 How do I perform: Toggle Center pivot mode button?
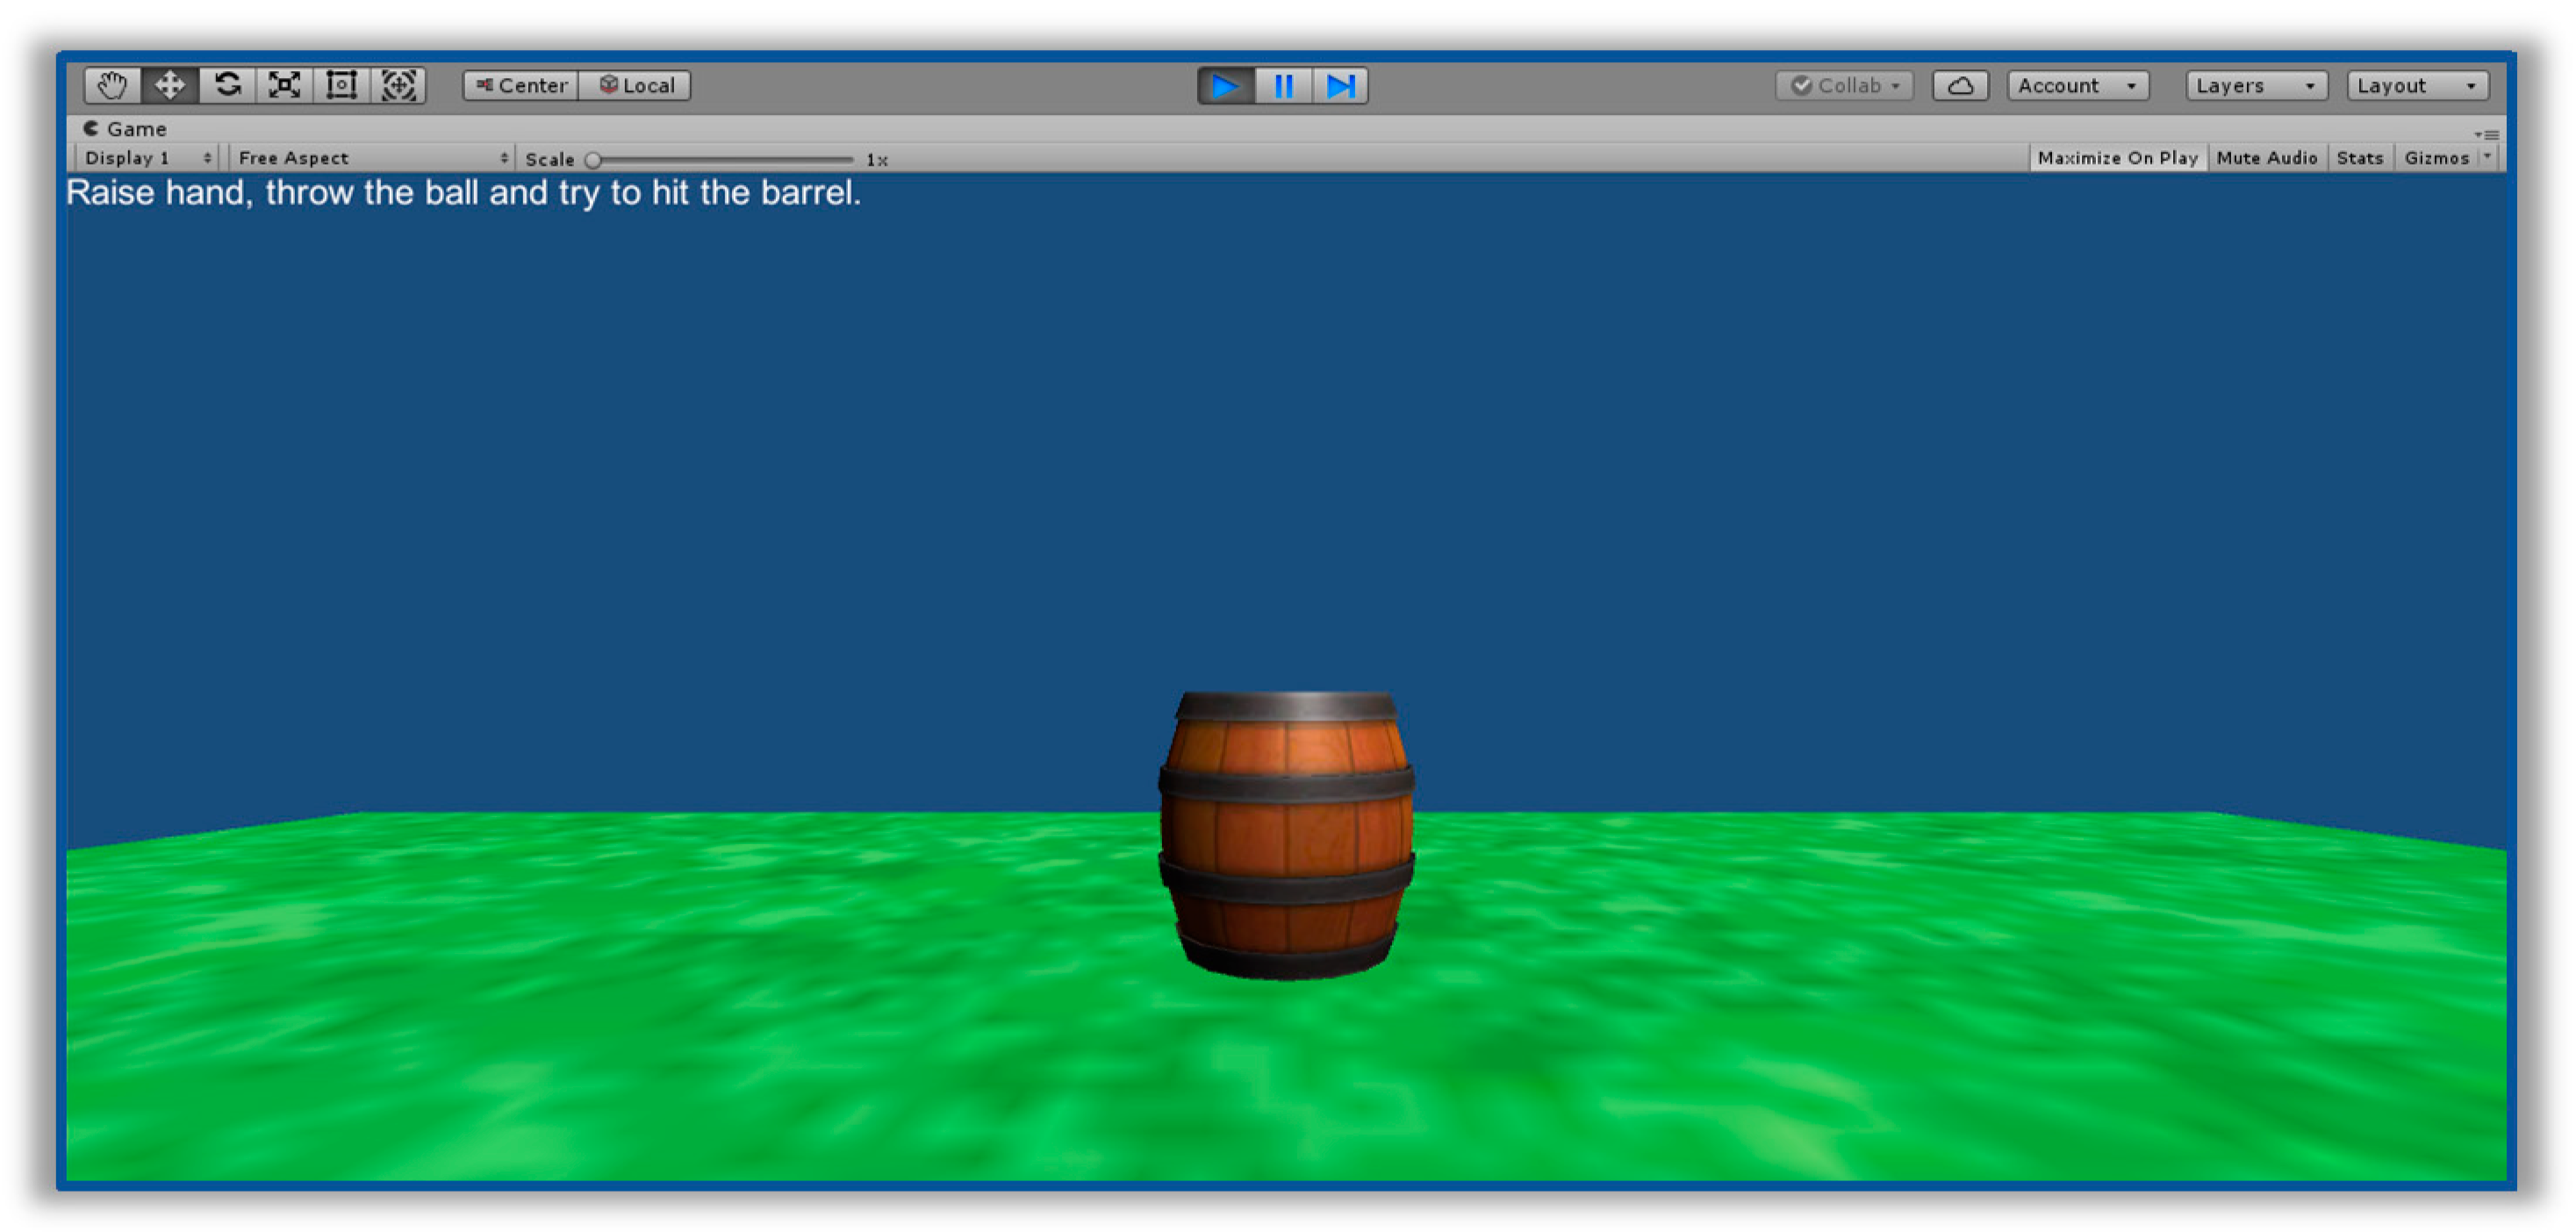[521, 86]
